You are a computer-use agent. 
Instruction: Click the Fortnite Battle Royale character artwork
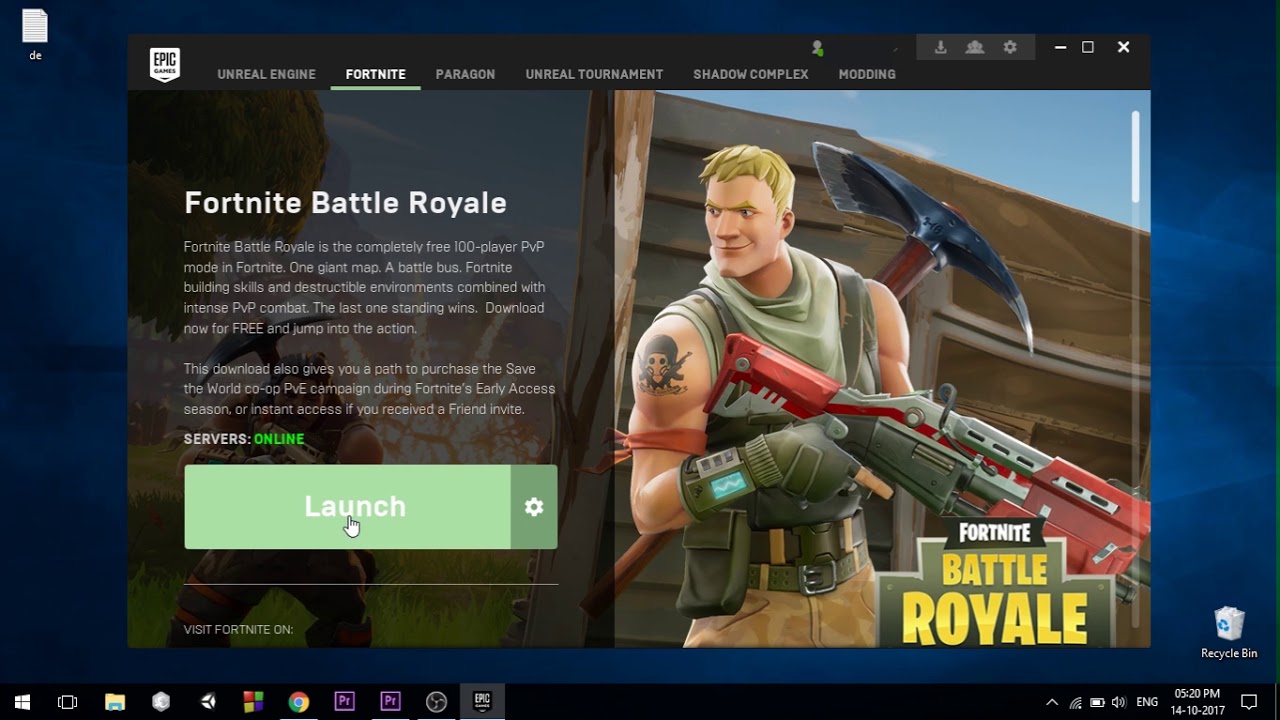click(x=882, y=369)
